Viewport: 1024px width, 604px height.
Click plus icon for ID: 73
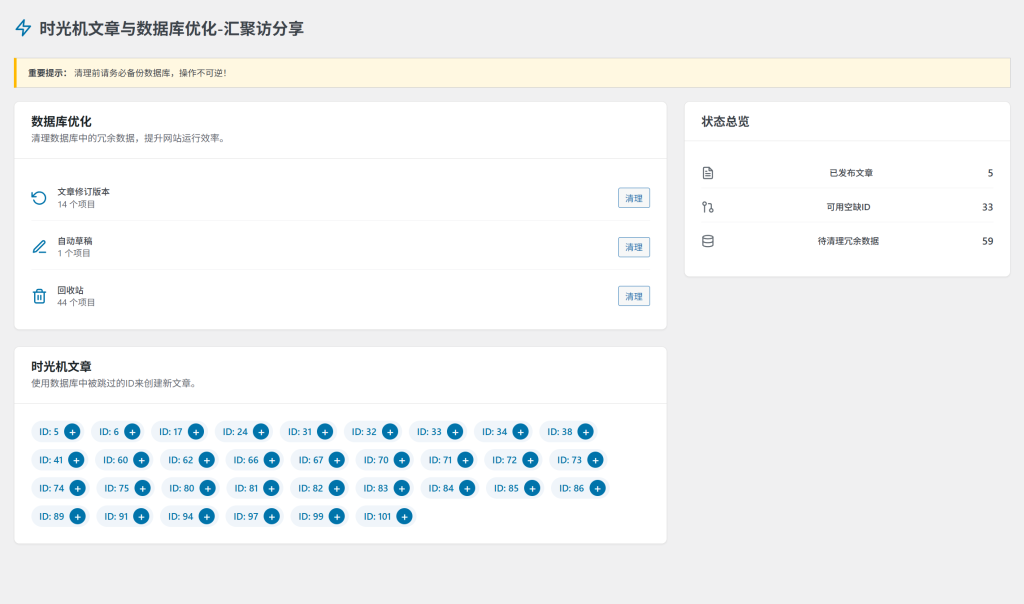point(595,460)
